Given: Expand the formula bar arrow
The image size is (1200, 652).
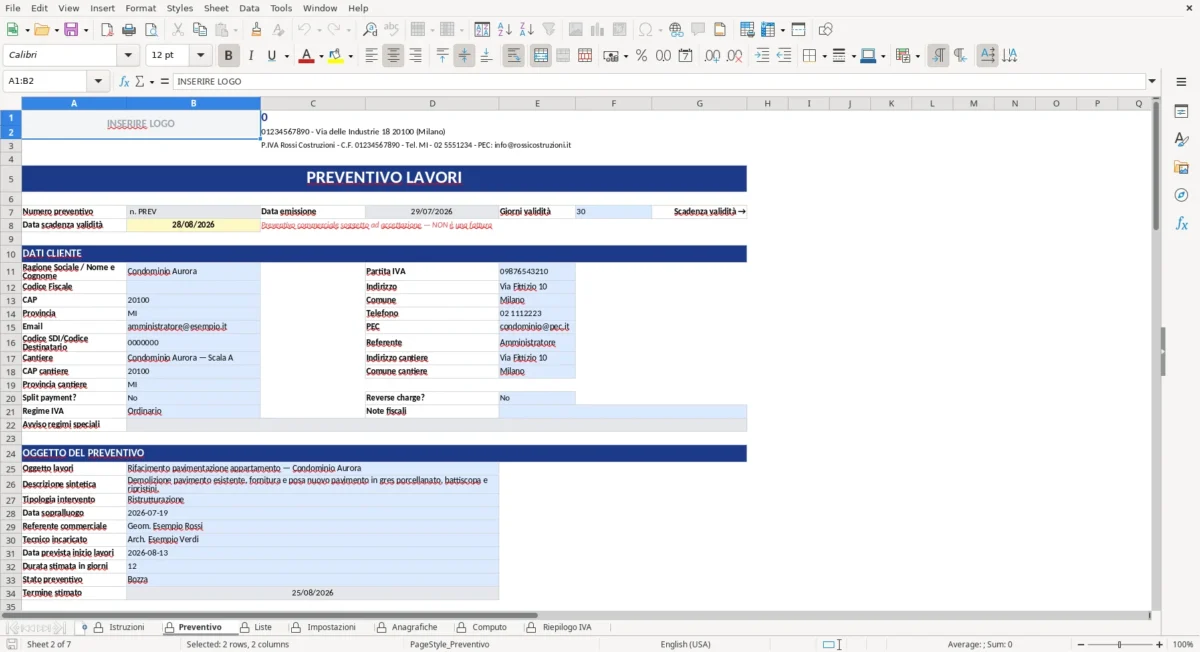Looking at the screenshot, I should pyautogui.click(x=1152, y=81).
